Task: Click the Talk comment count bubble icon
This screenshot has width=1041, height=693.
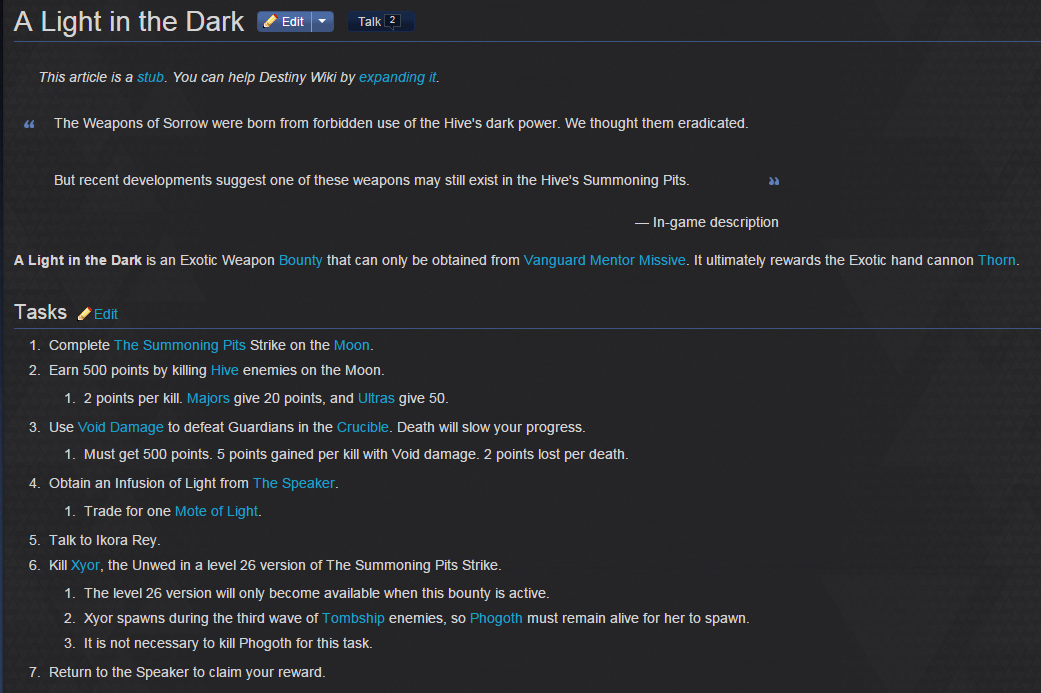Action: click(x=392, y=21)
